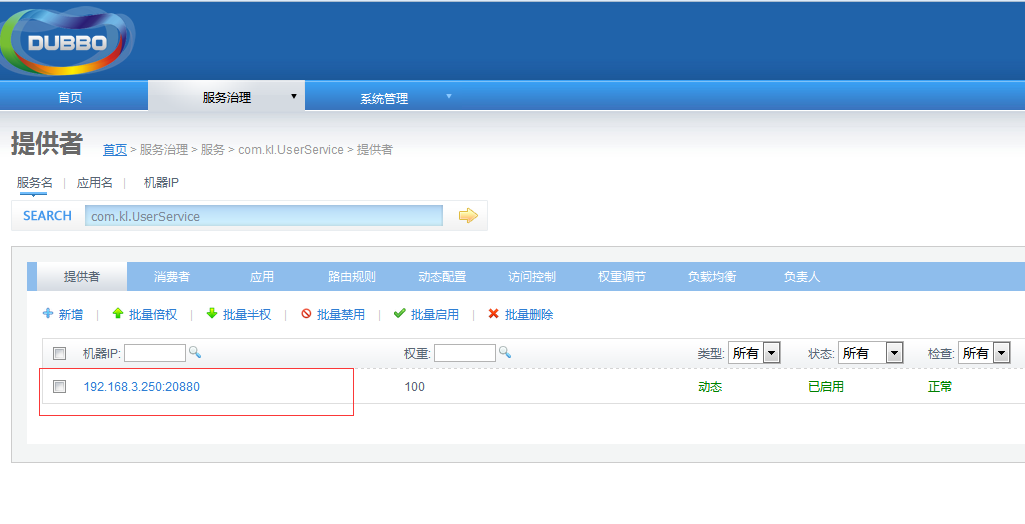Toggle the select-all checkbox in table header

point(60,353)
